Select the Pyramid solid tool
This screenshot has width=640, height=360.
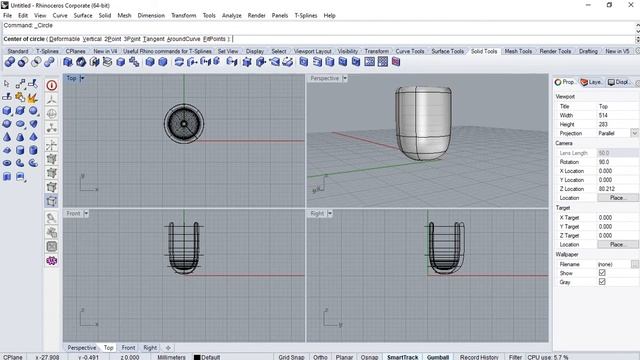[x=33, y=137]
